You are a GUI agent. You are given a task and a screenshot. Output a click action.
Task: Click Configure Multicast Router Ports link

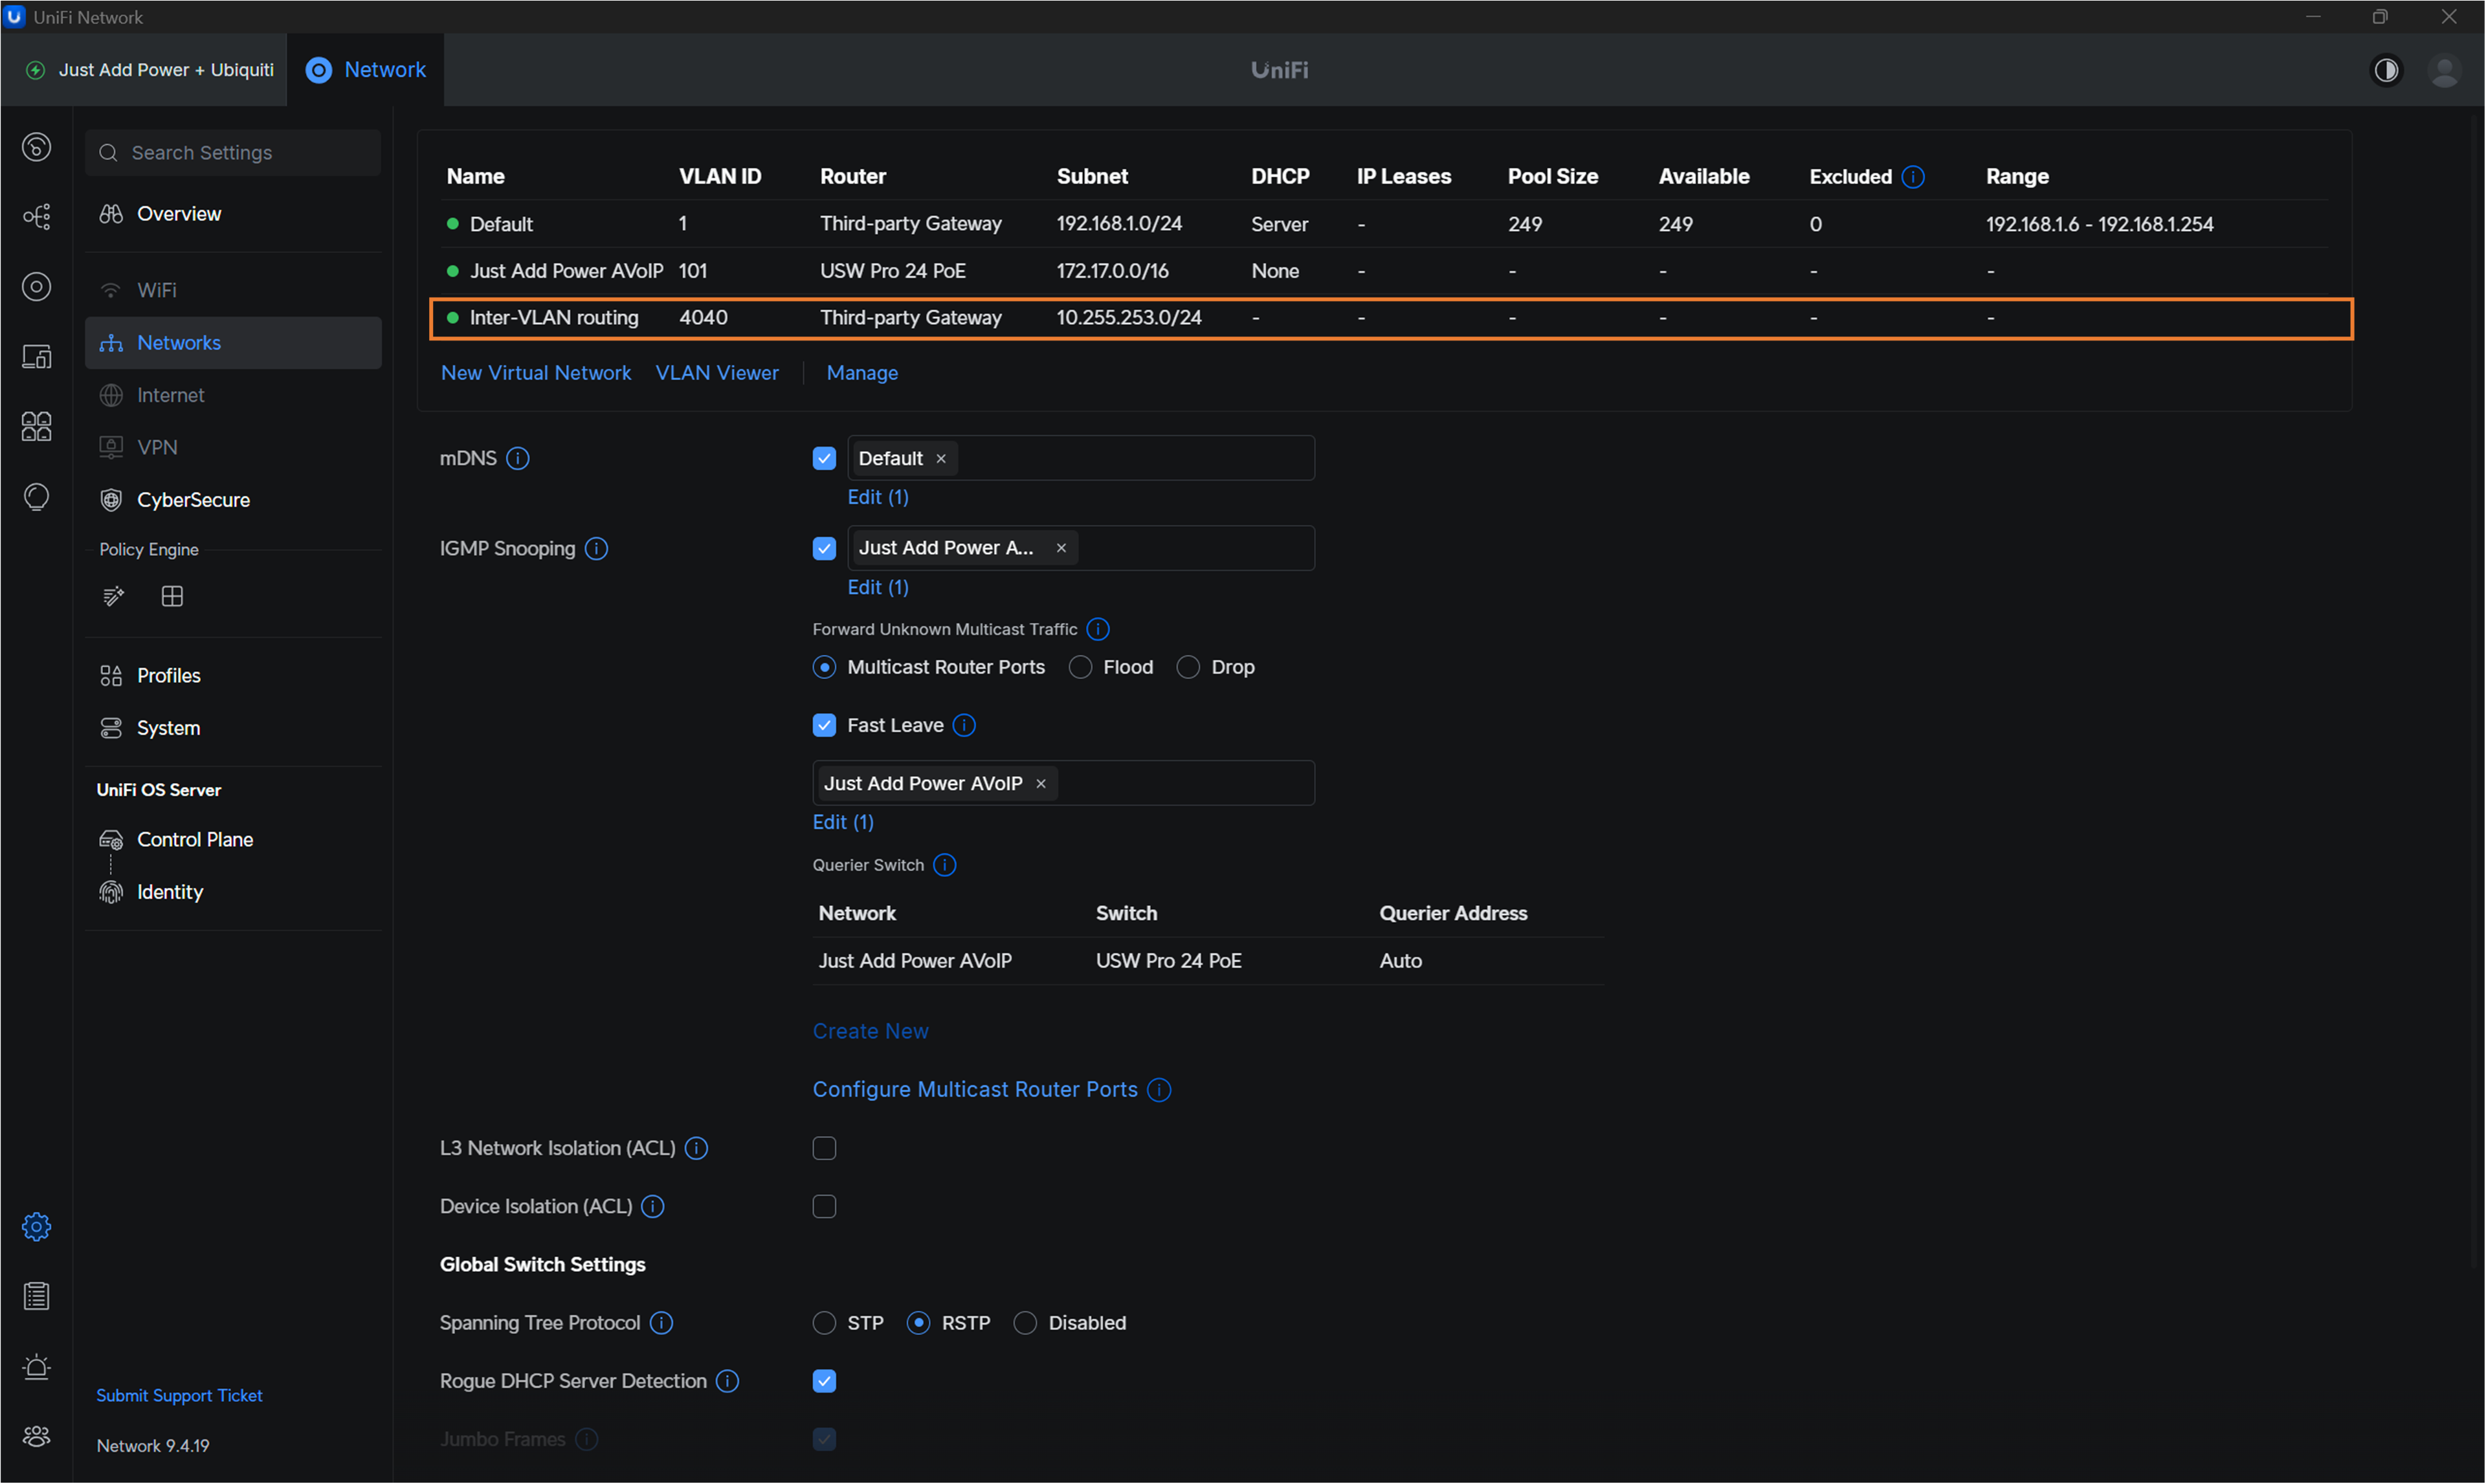click(x=974, y=1089)
